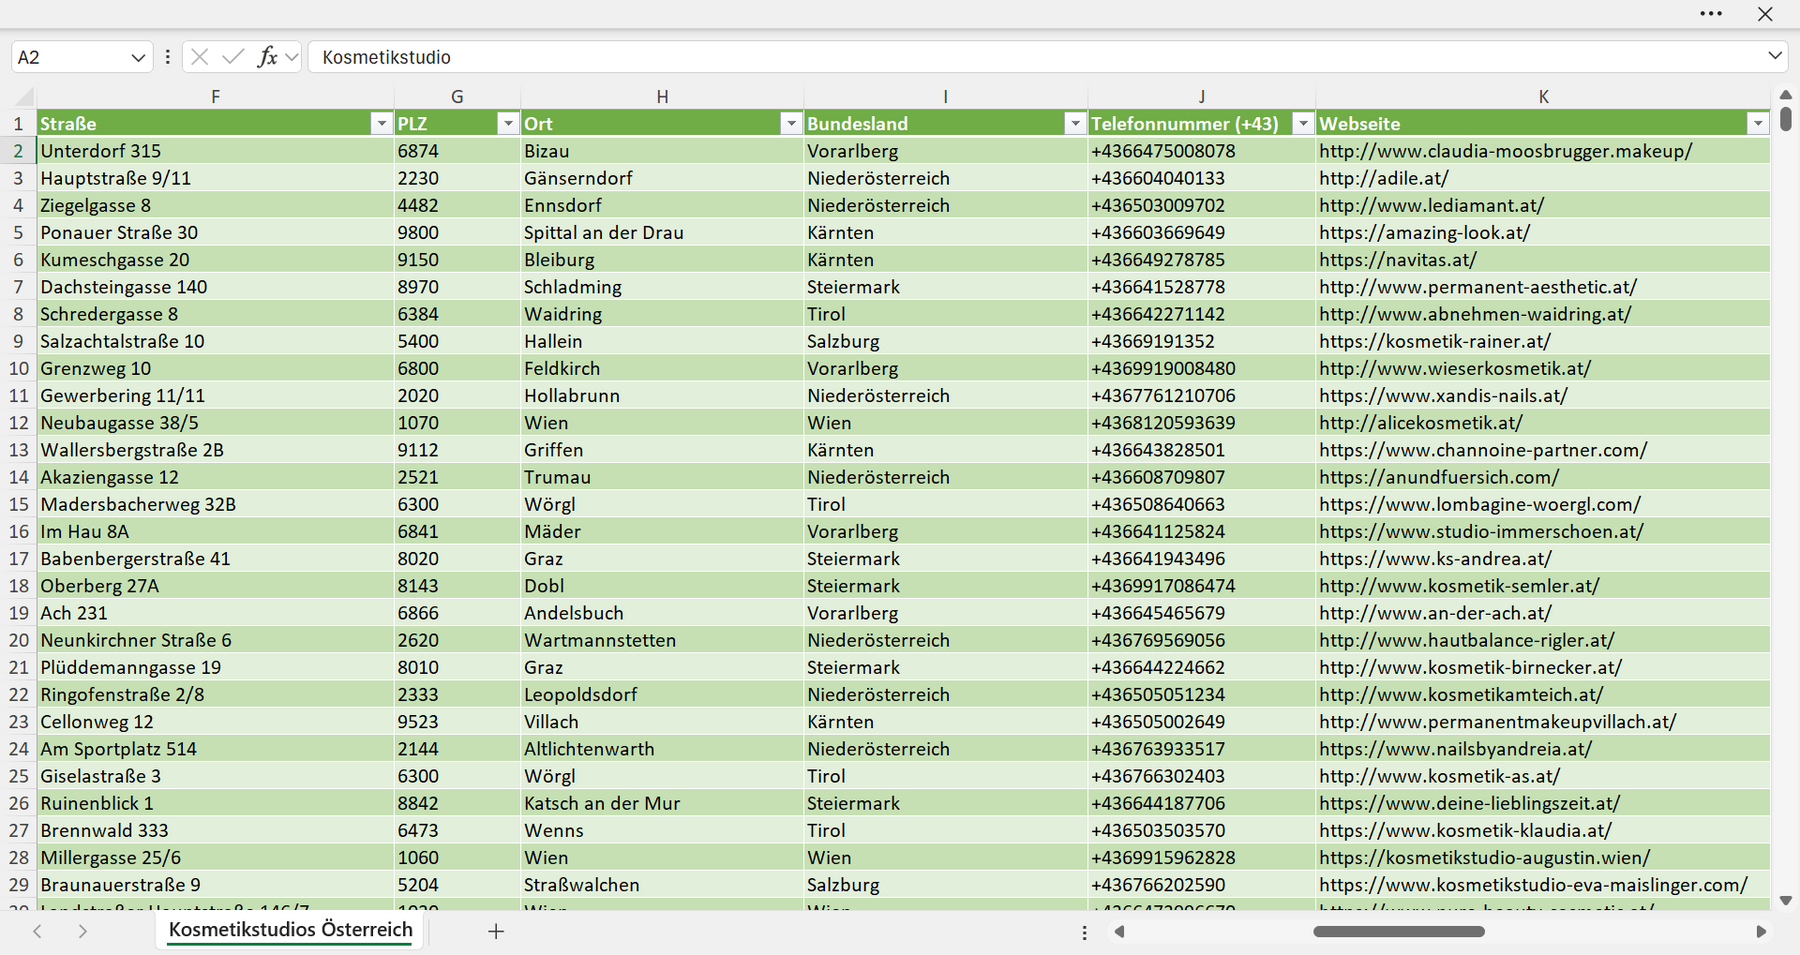This screenshot has height=955, width=1800.
Task: Select the Salzburg cell in Hallein row
Action: coord(945,341)
